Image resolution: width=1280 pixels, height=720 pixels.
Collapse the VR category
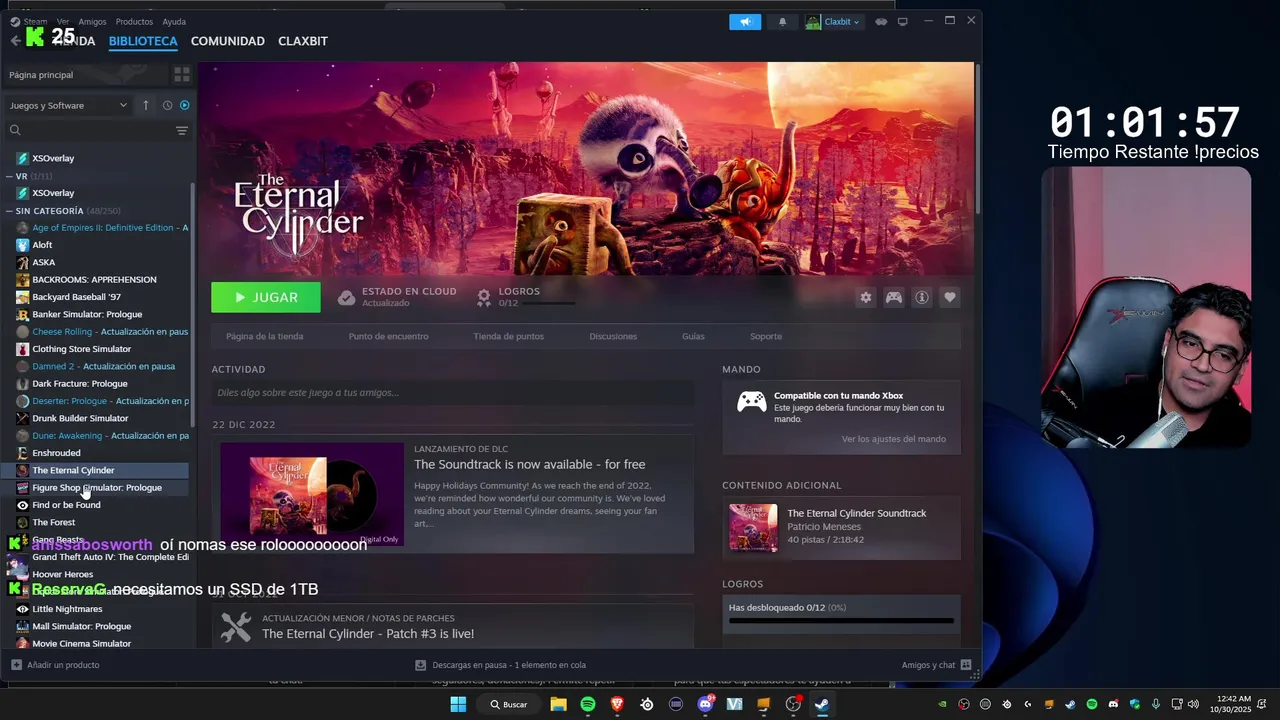[x=9, y=176]
